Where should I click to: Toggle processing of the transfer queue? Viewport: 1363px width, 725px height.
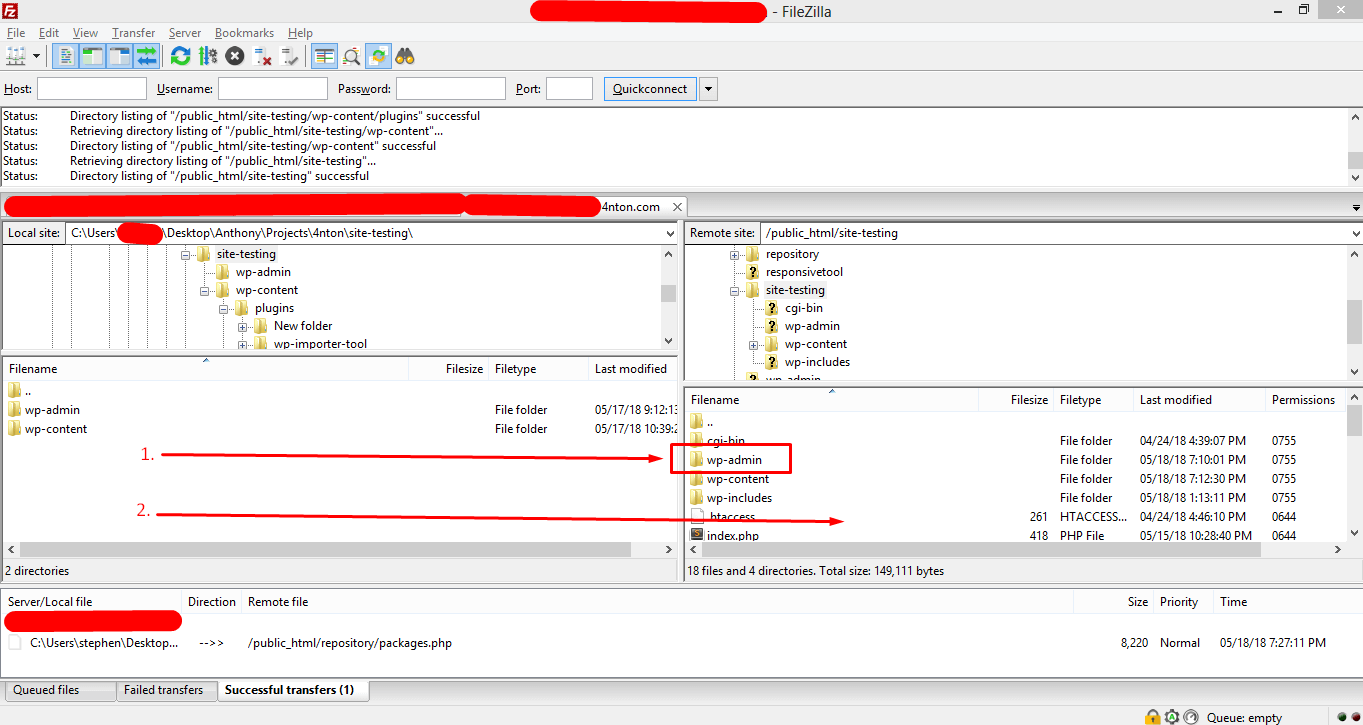pyautogui.click(x=208, y=56)
